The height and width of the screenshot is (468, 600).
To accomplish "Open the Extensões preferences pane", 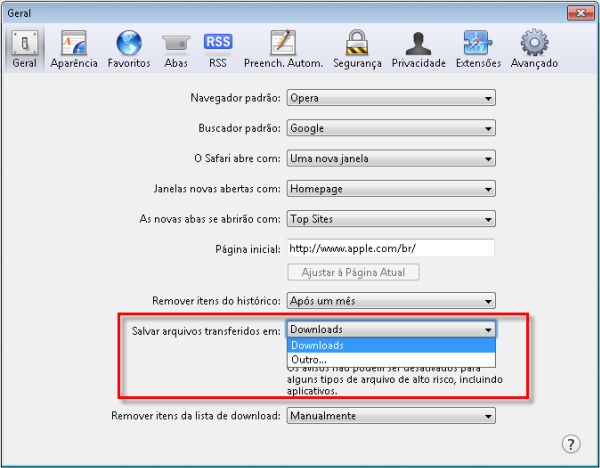I will point(476,49).
